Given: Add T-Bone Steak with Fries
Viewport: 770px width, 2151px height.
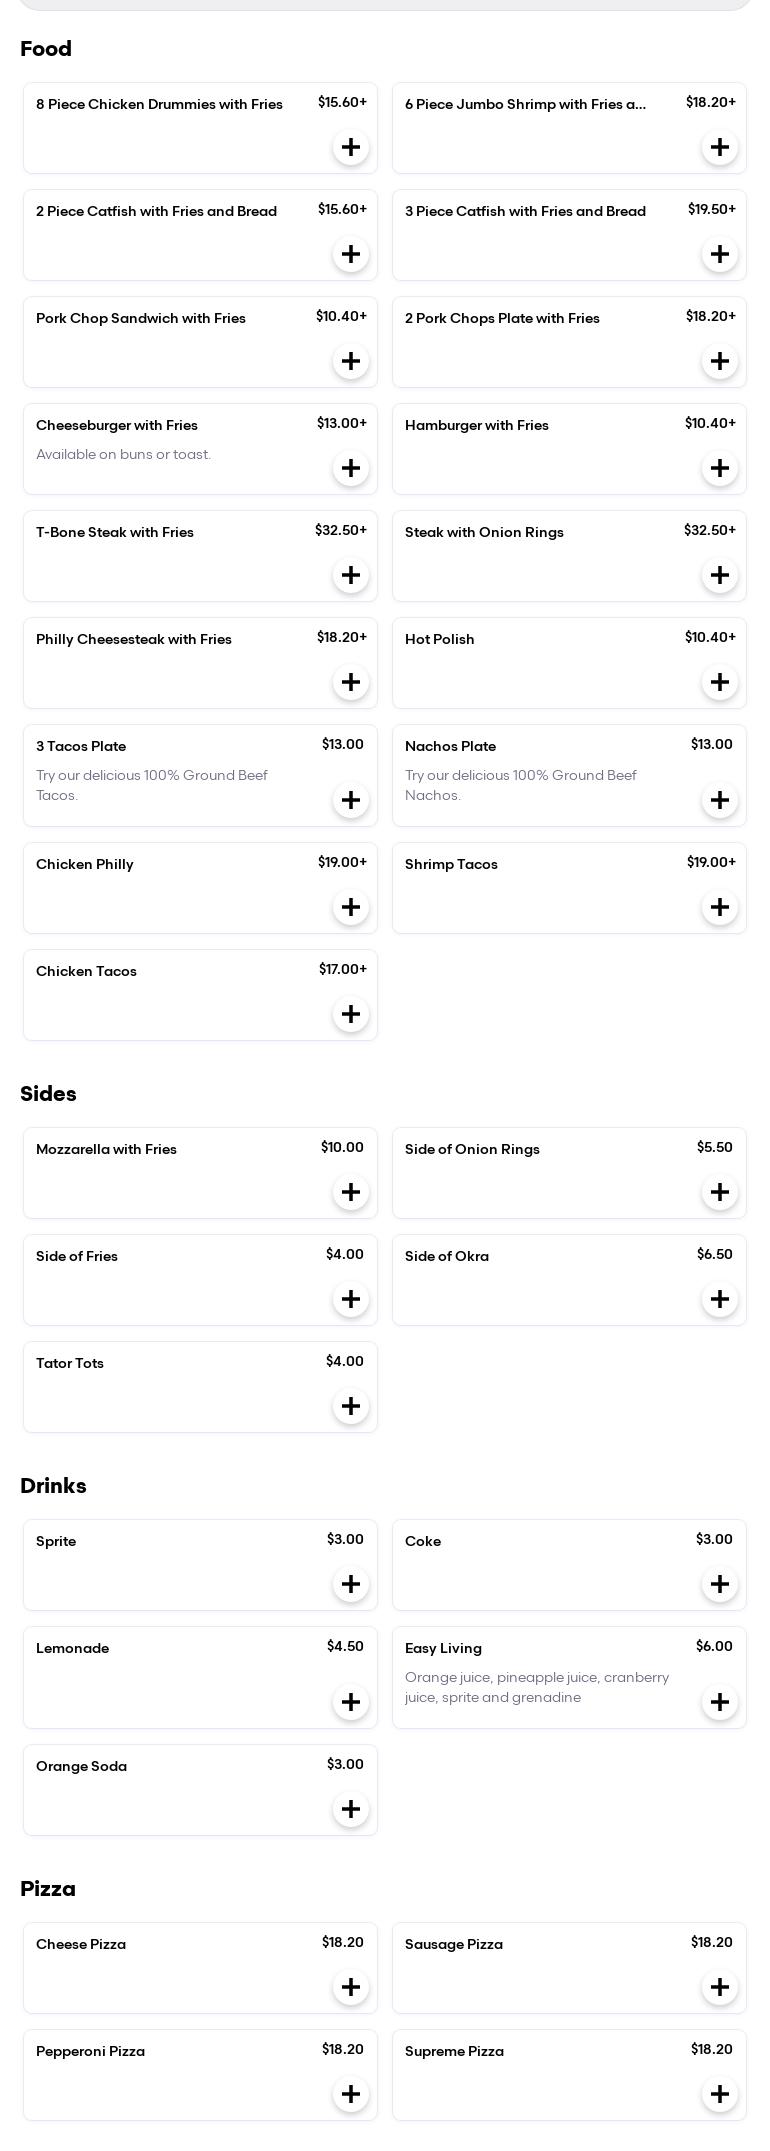Looking at the screenshot, I should [x=350, y=575].
